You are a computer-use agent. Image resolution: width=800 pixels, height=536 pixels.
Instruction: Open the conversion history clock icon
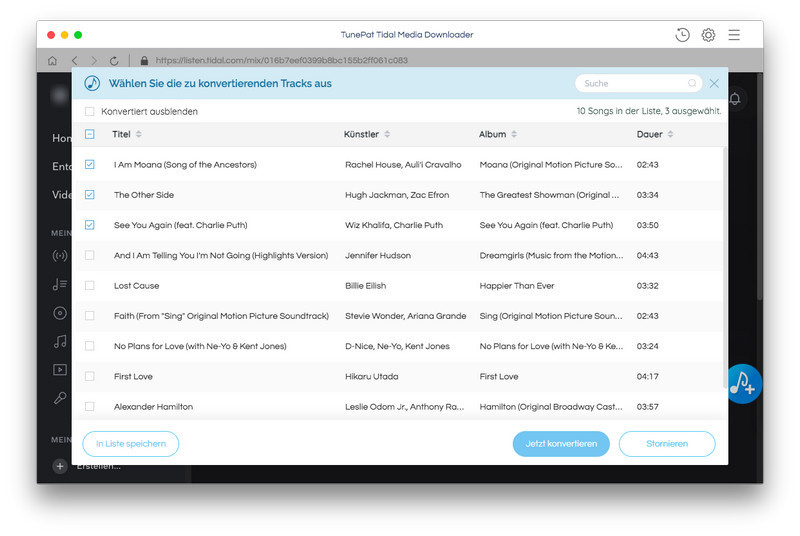click(x=682, y=35)
